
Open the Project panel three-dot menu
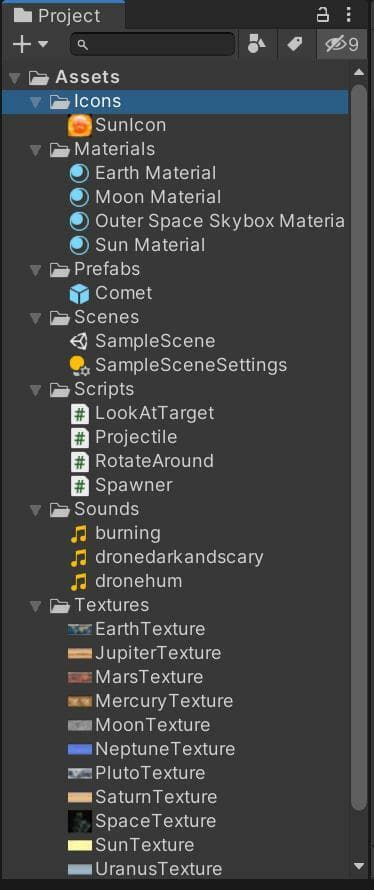pos(348,15)
